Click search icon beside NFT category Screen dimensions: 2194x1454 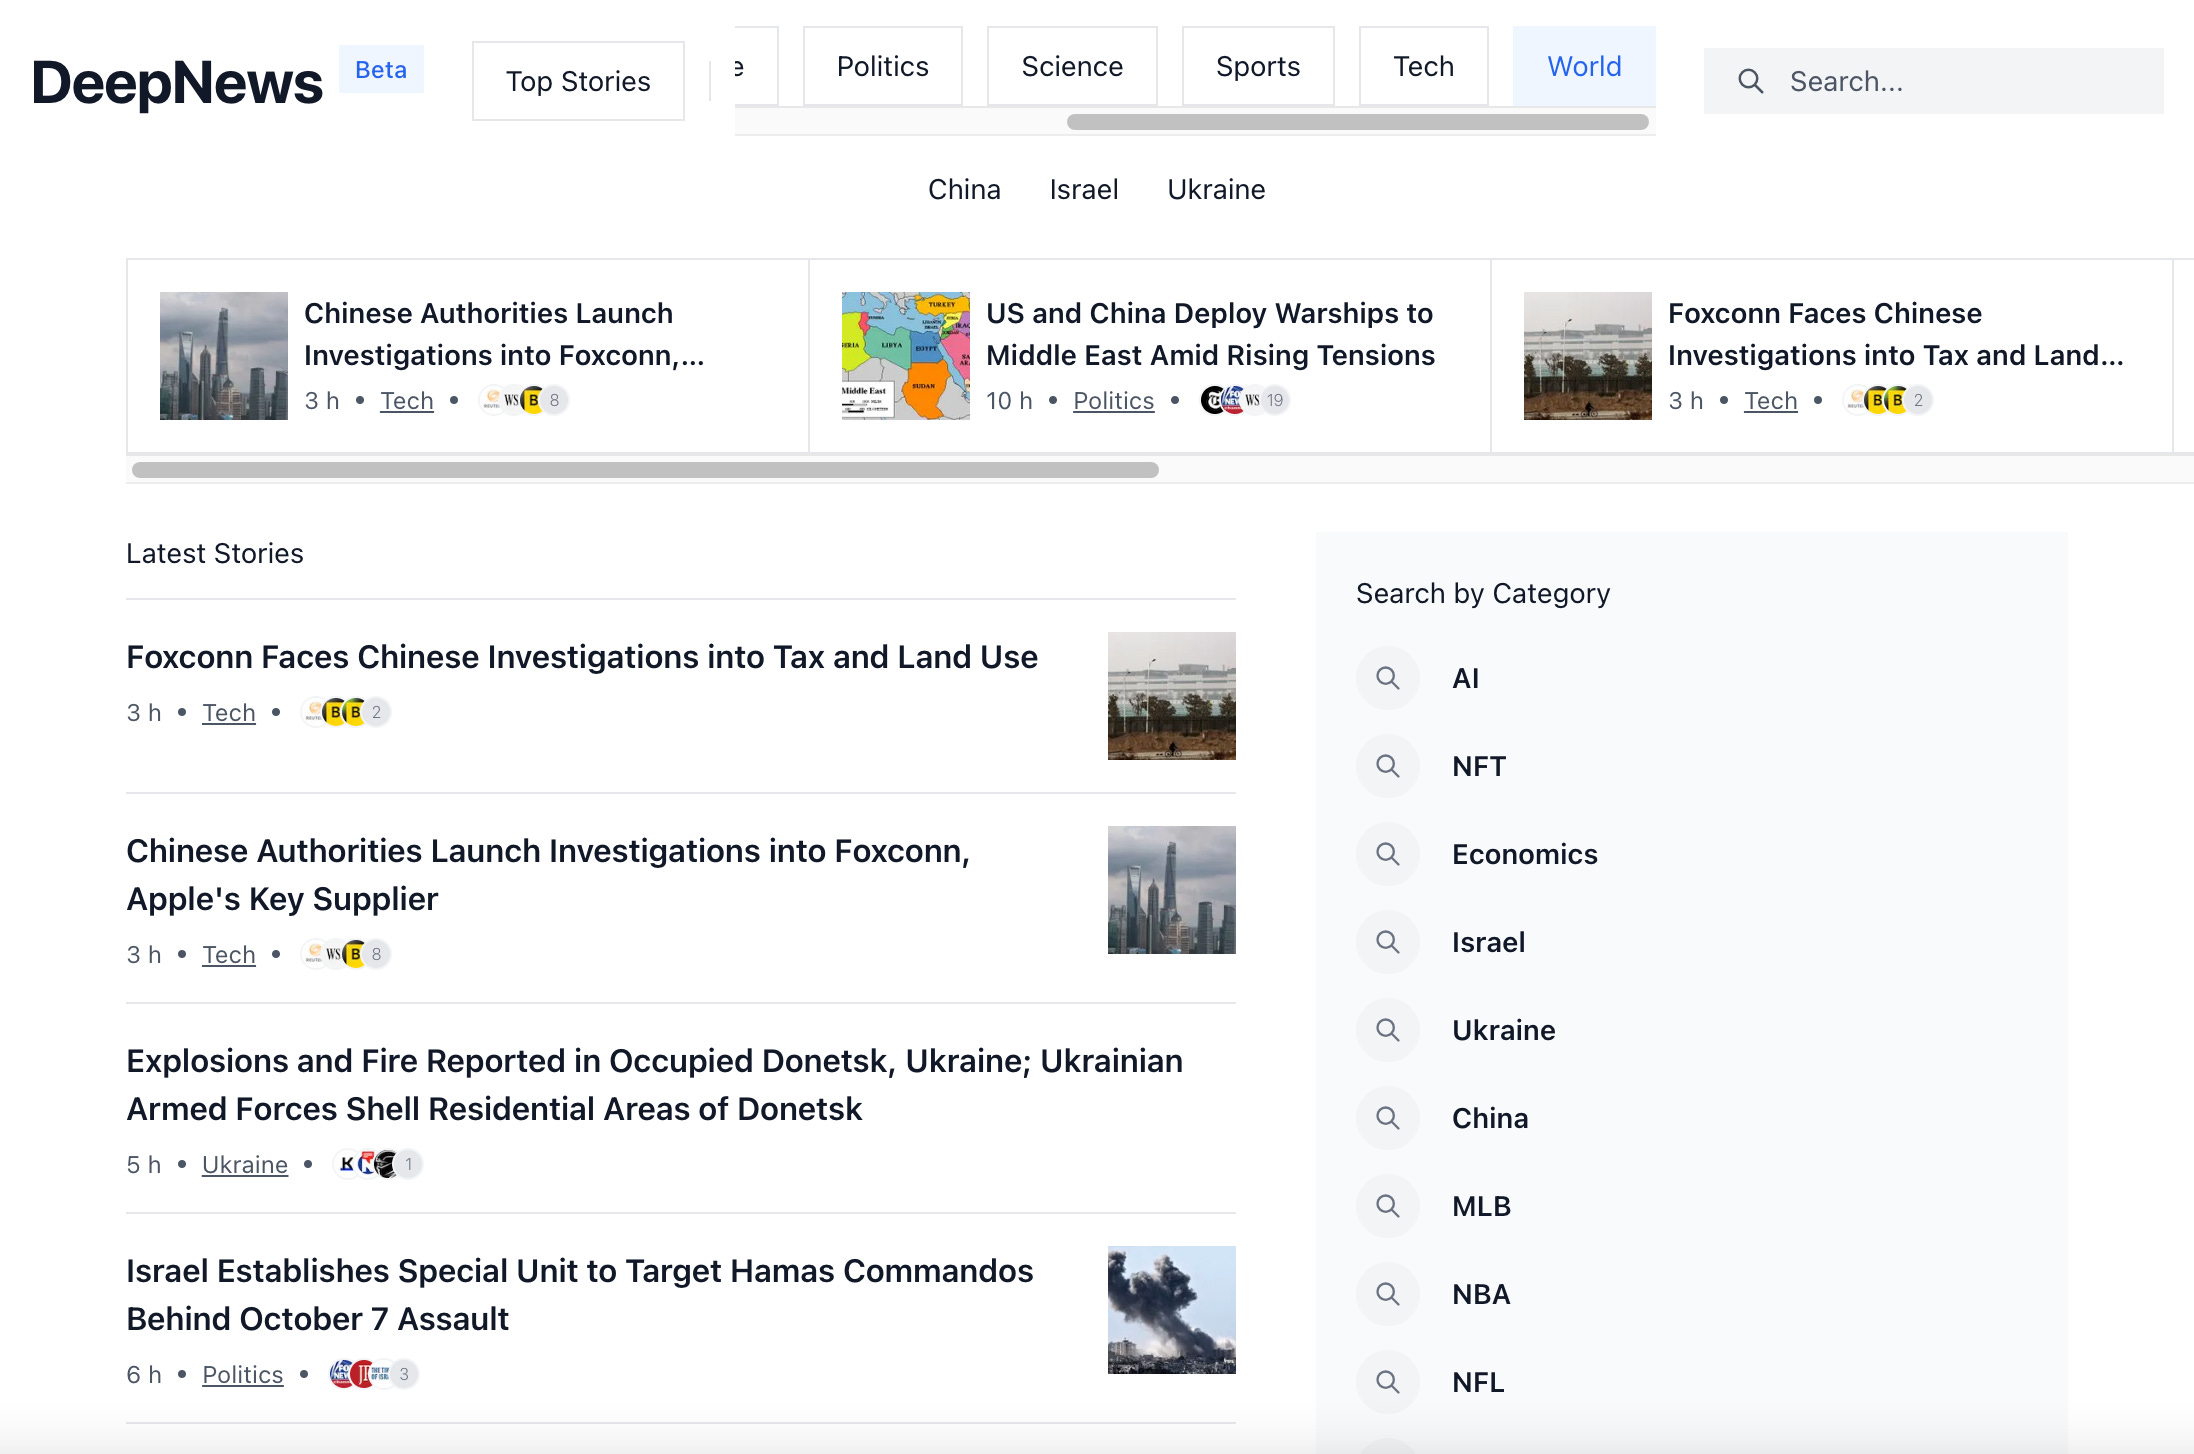pyautogui.click(x=1387, y=766)
